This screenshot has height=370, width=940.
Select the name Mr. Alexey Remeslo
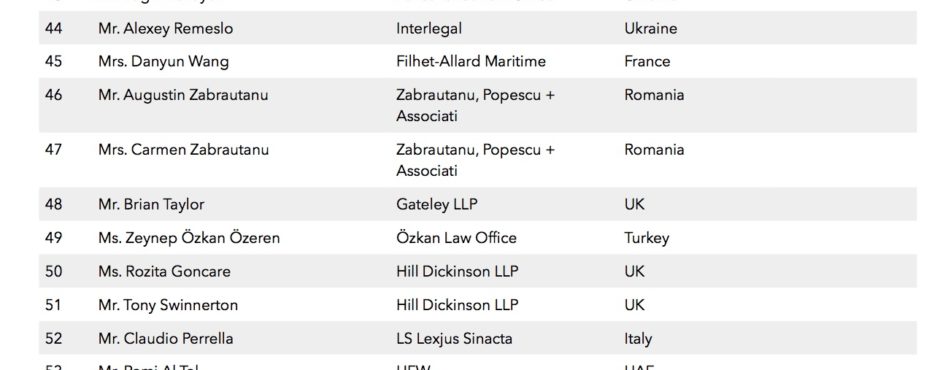165,28
